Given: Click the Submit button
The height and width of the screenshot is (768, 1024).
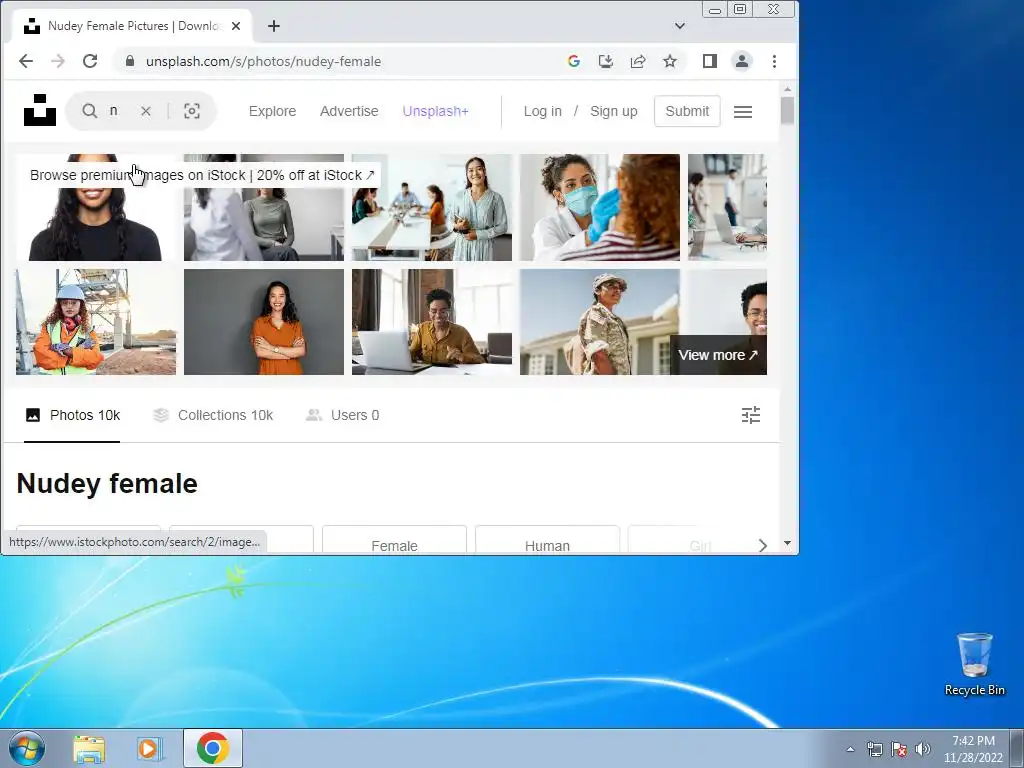Looking at the screenshot, I should coord(687,111).
